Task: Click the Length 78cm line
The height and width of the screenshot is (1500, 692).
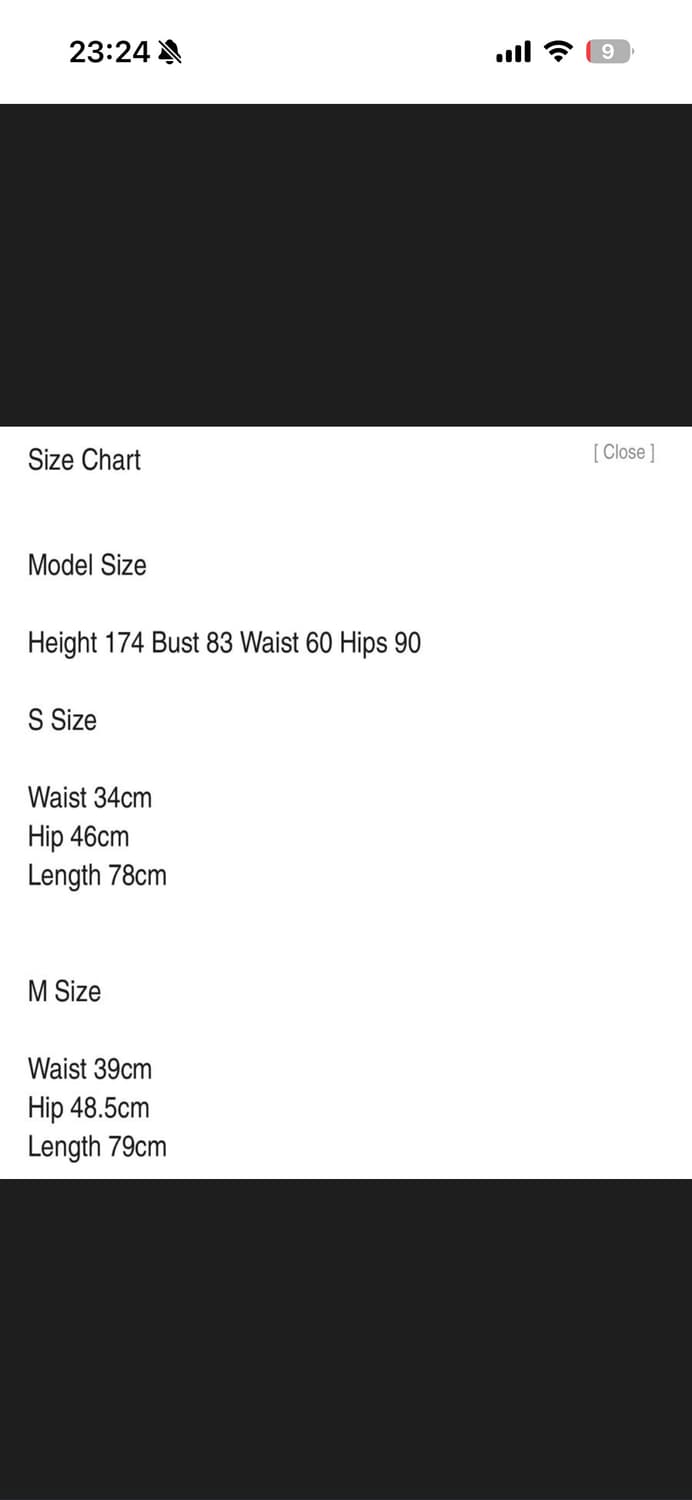Action: point(97,876)
